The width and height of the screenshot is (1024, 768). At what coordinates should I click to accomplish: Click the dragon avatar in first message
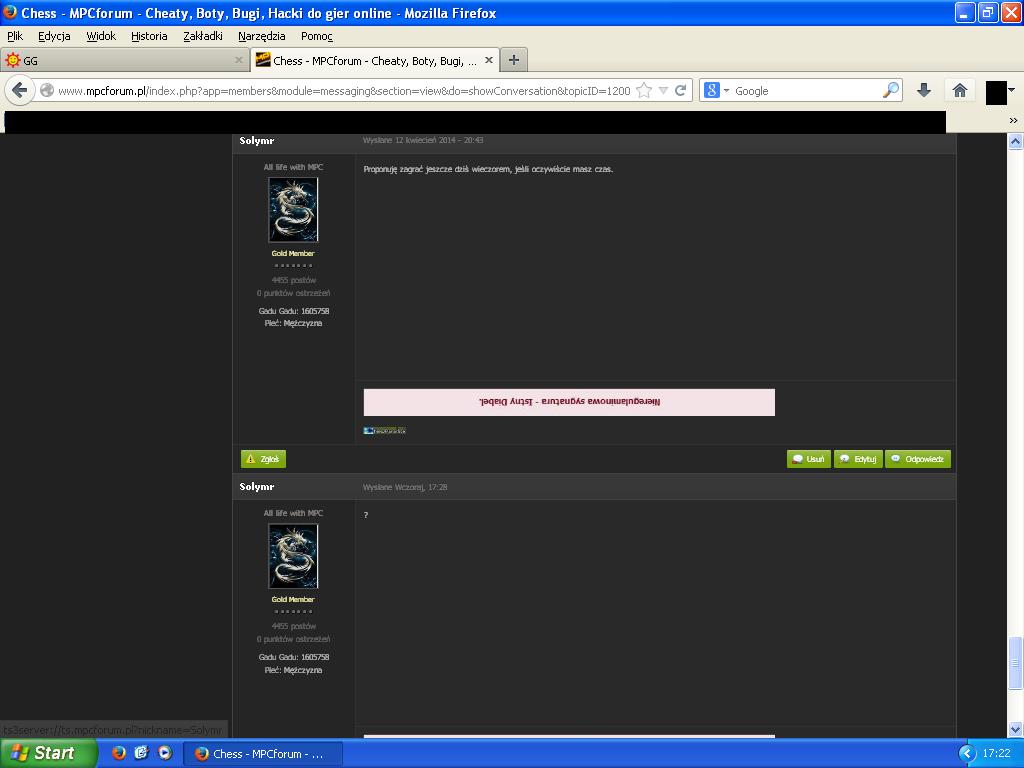293,210
